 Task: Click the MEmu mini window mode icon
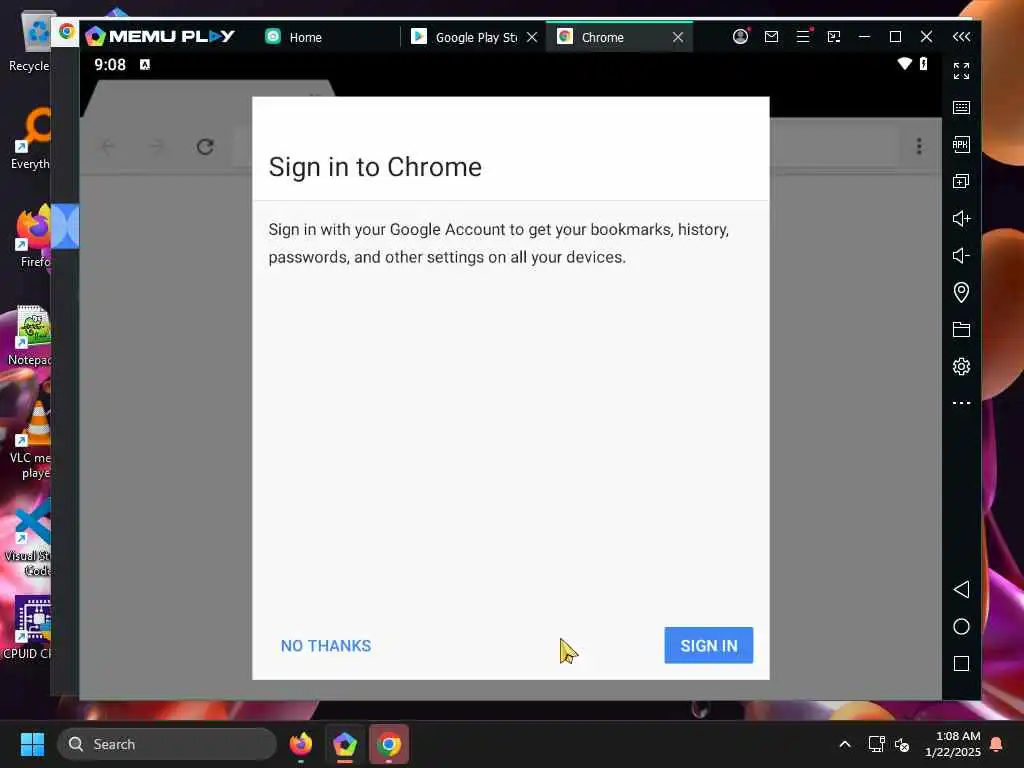click(x=834, y=37)
